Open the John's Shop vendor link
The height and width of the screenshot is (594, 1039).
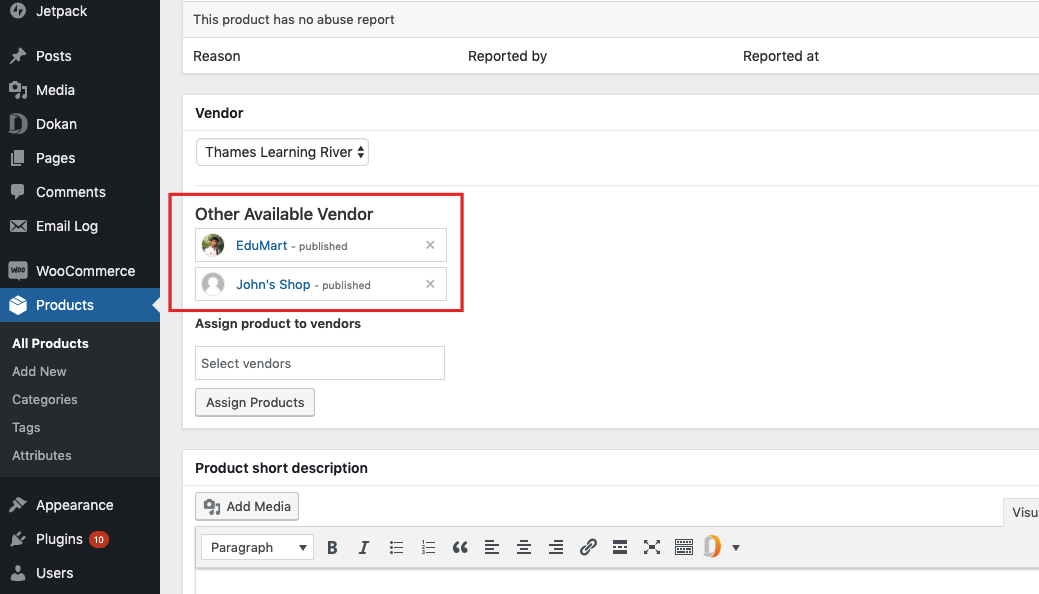(273, 284)
